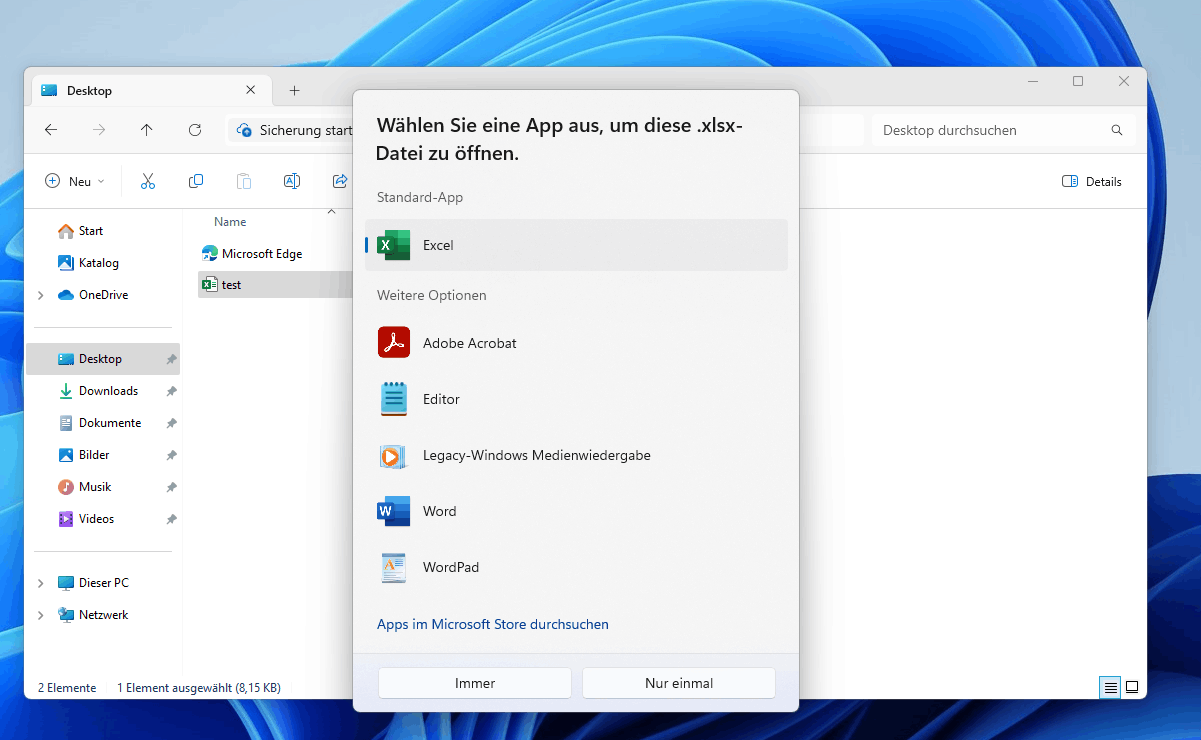Viewport: 1201px width, 740px height.
Task: Go up one folder level
Action: click(147, 130)
